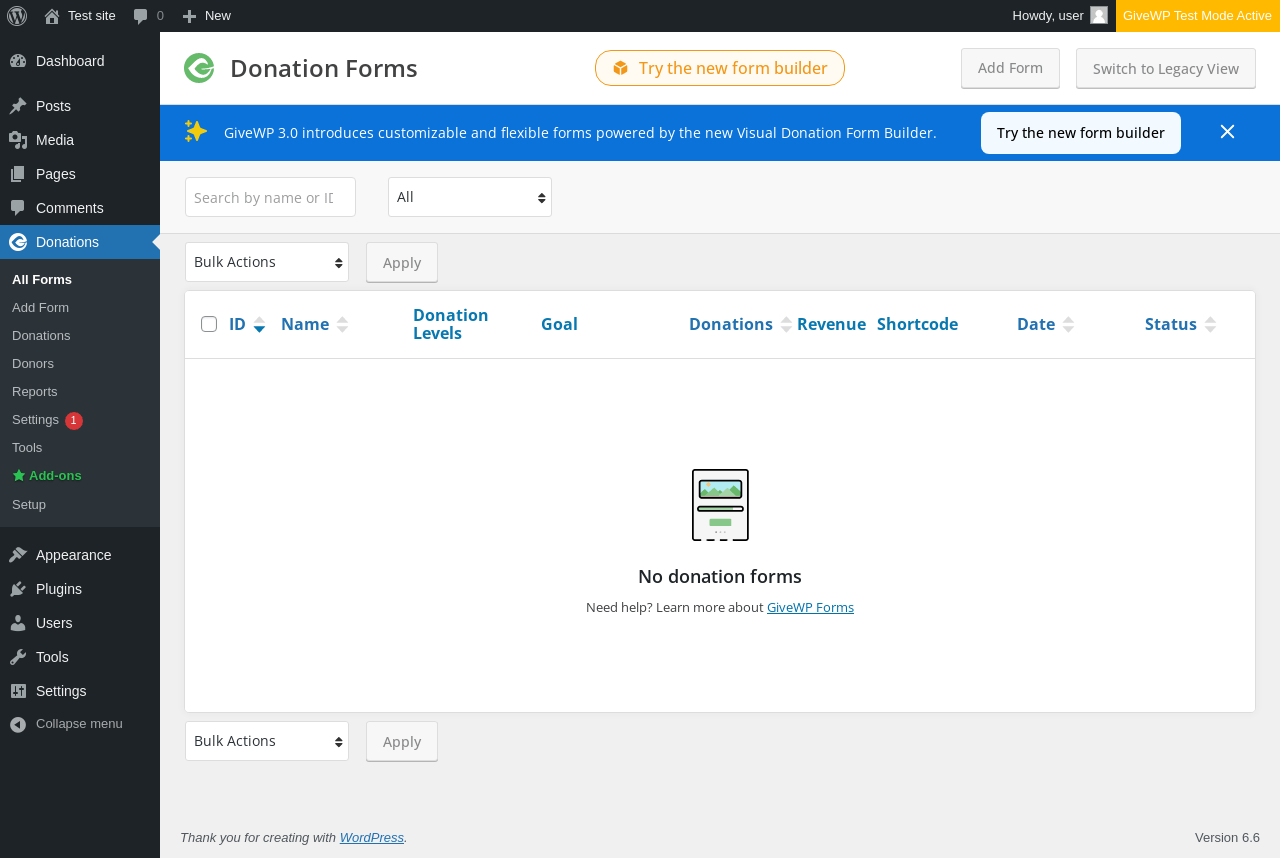Toggle the select all forms checkbox
This screenshot has width=1280, height=858.
209,324
